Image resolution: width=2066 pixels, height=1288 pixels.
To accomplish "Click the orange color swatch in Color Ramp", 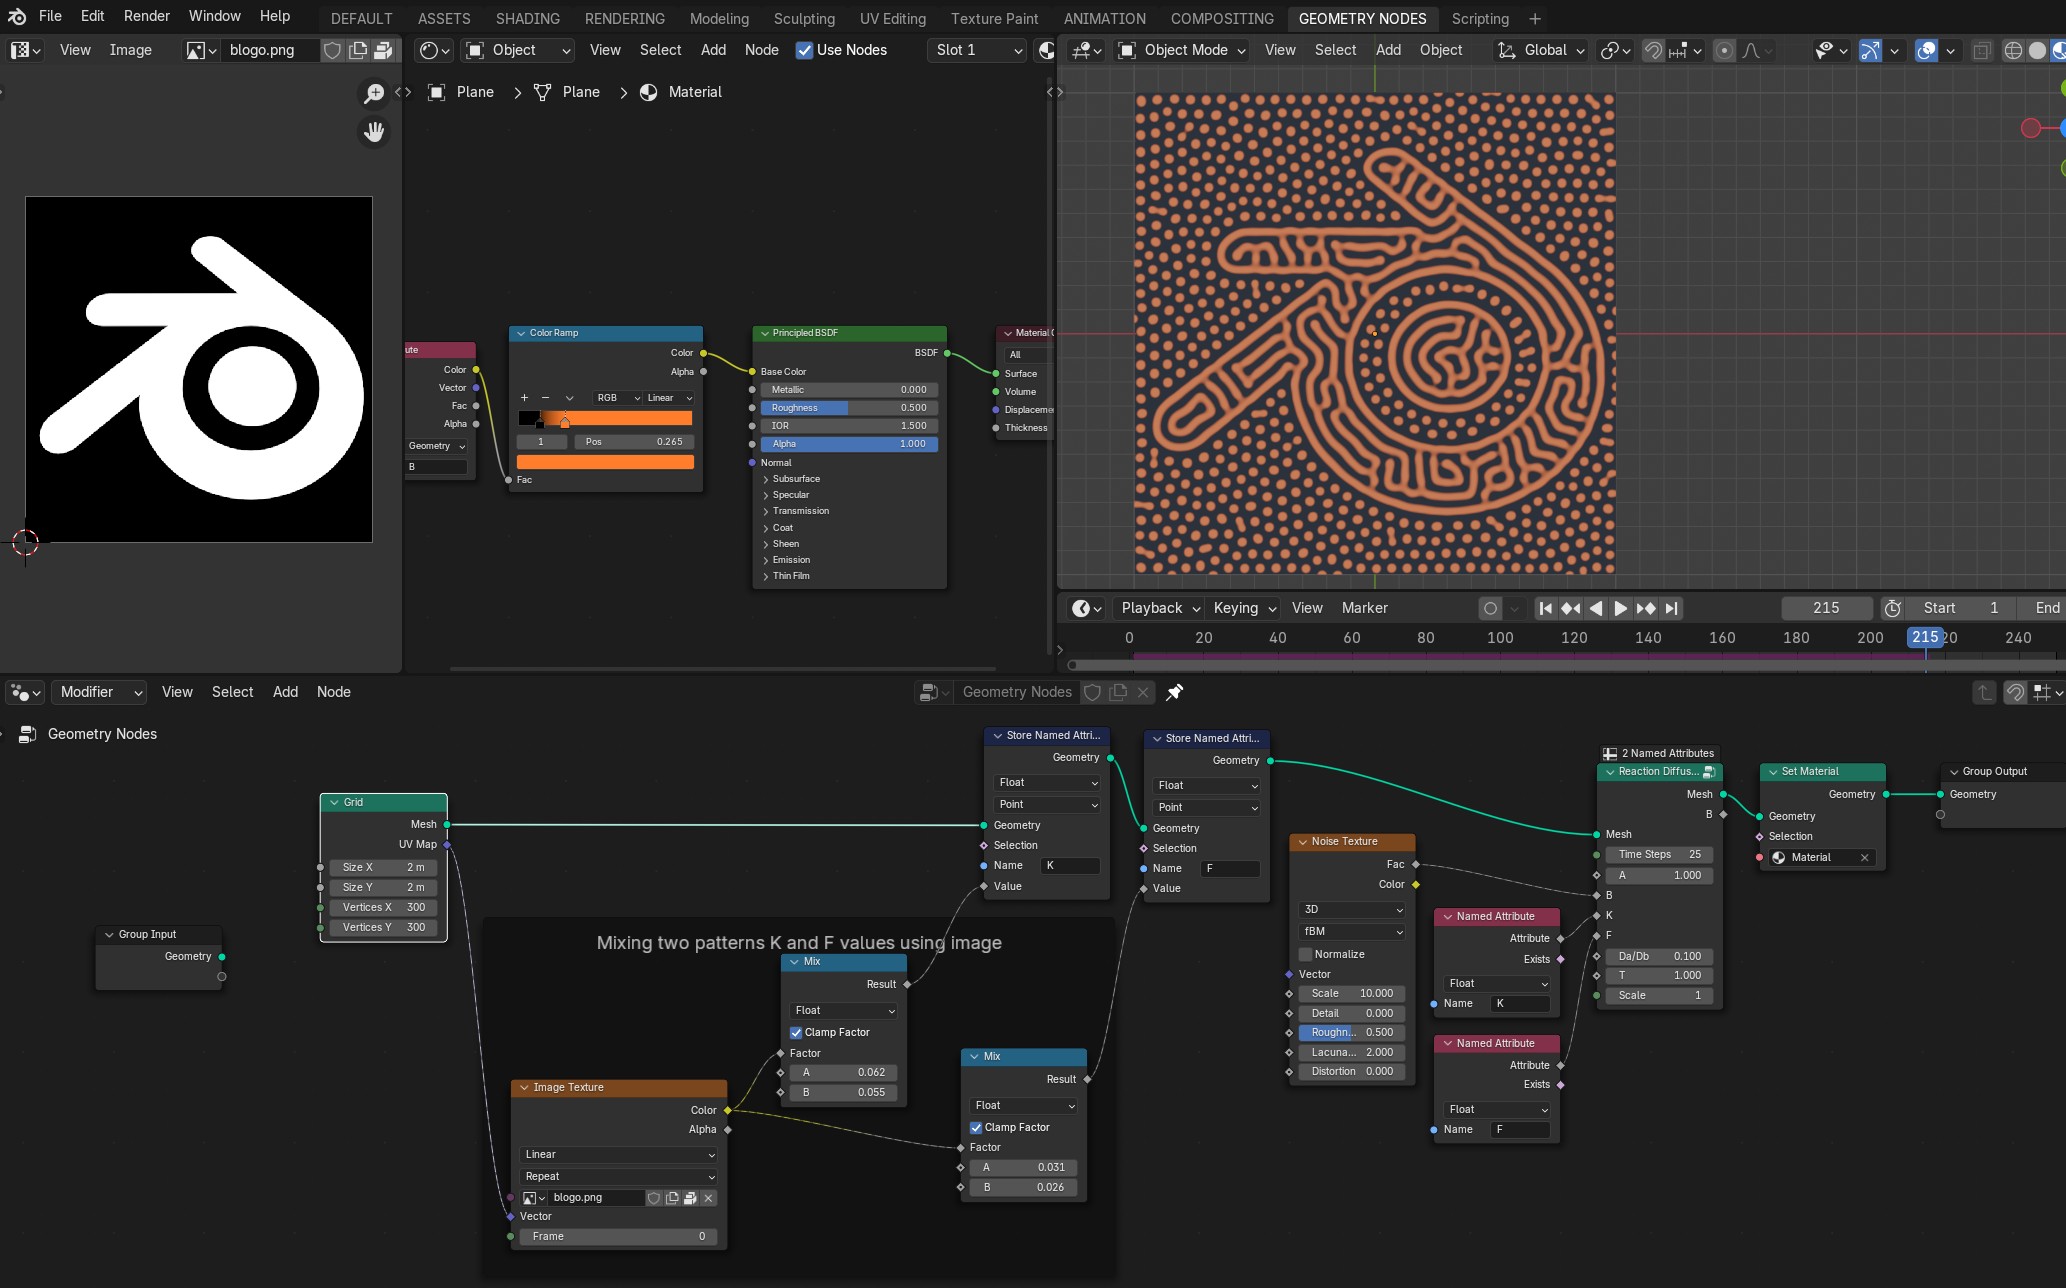I will [605, 462].
